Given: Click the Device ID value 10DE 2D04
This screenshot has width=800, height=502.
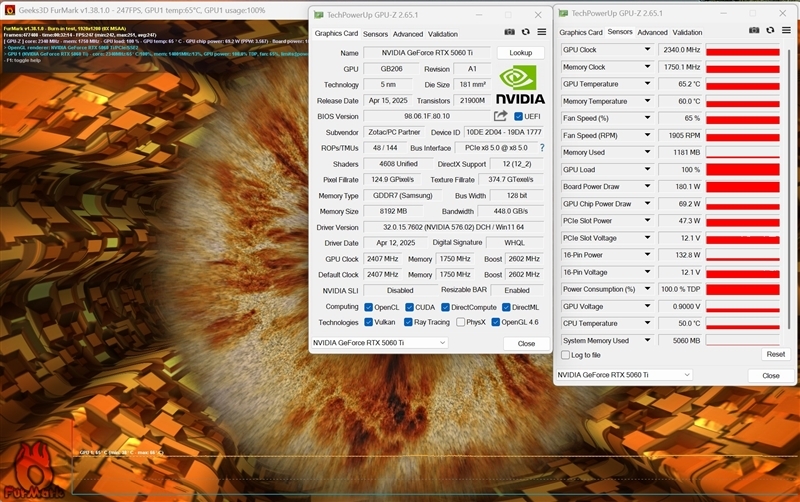Looking at the screenshot, I should click(x=504, y=132).
